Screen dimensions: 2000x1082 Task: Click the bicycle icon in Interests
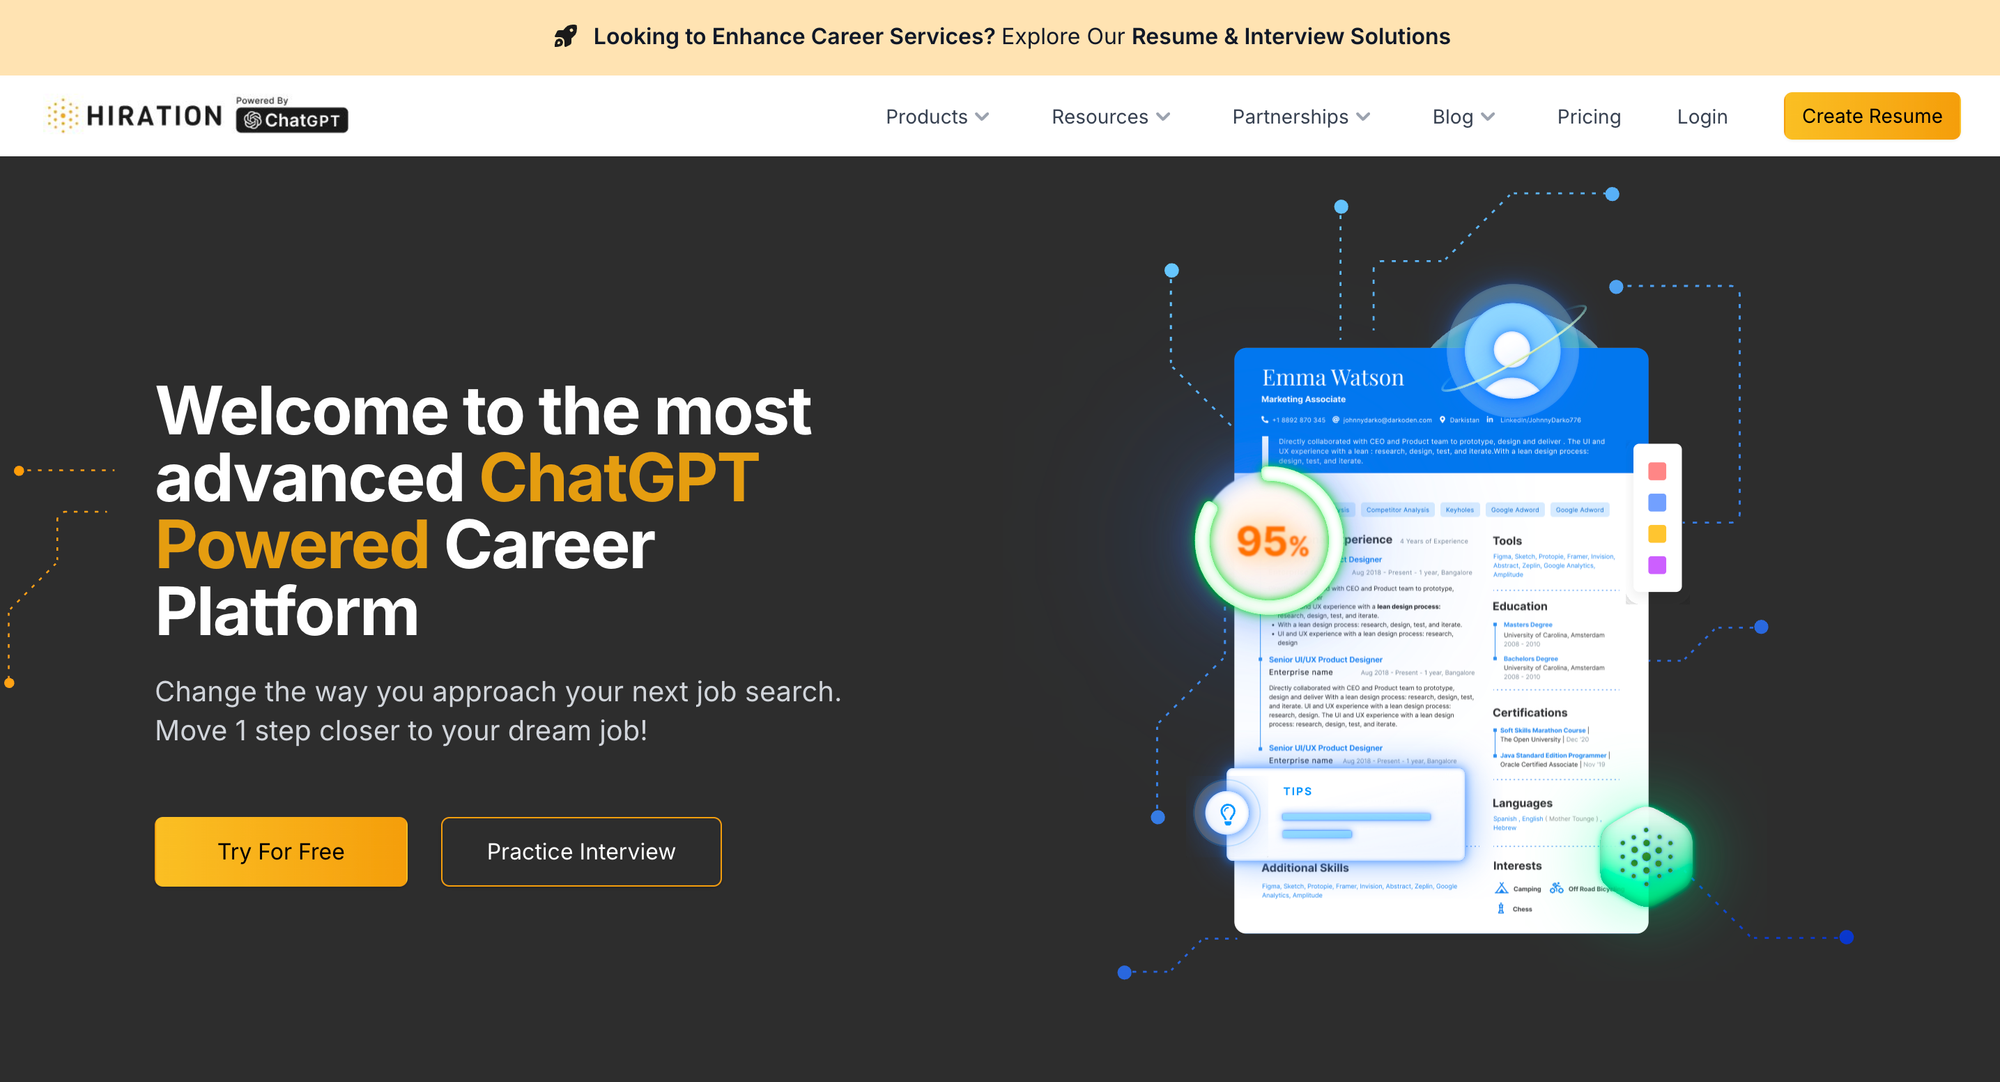tap(1557, 888)
